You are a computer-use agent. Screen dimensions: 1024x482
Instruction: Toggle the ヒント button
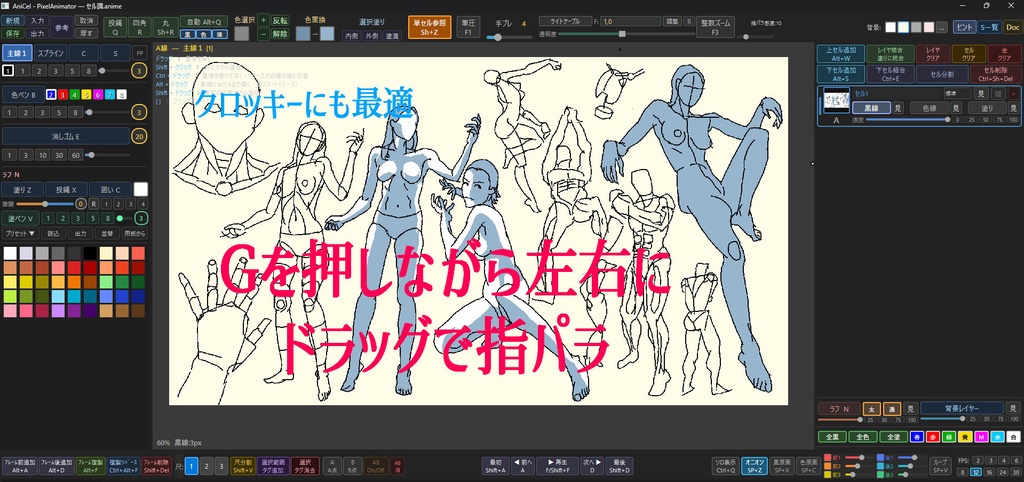coord(965,27)
